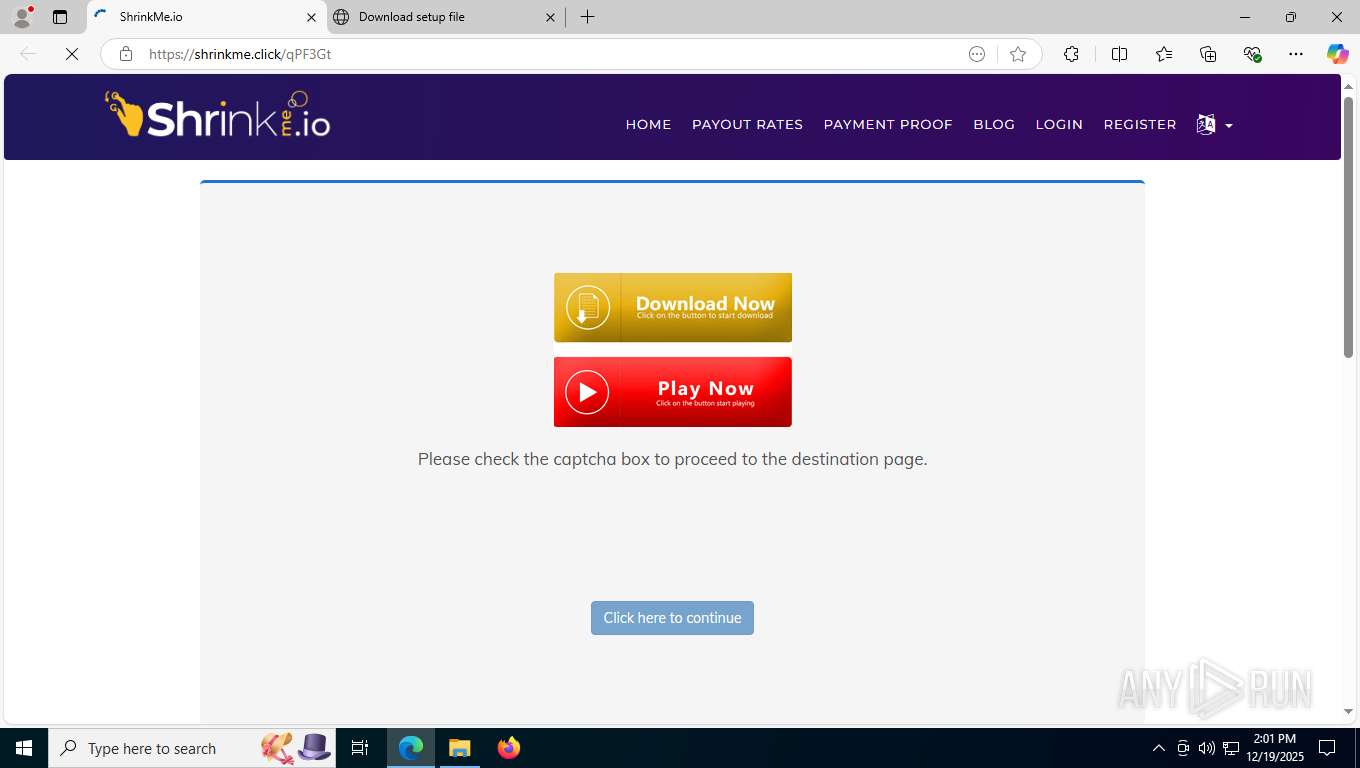Click the ShrinkMe.io logo
The image size is (1360, 768).
coord(218,116)
